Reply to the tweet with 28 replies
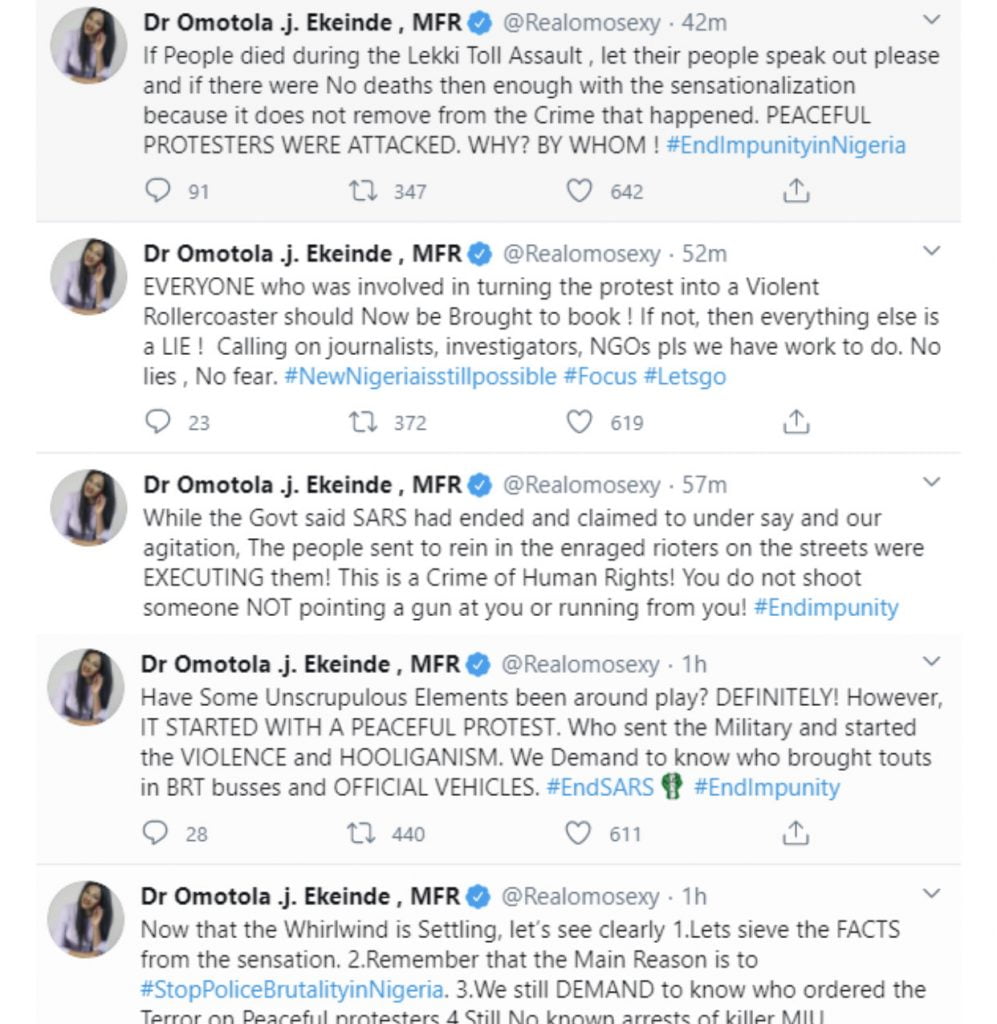The width and height of the screenshot is (997, 1024). (x=156, y=833)
